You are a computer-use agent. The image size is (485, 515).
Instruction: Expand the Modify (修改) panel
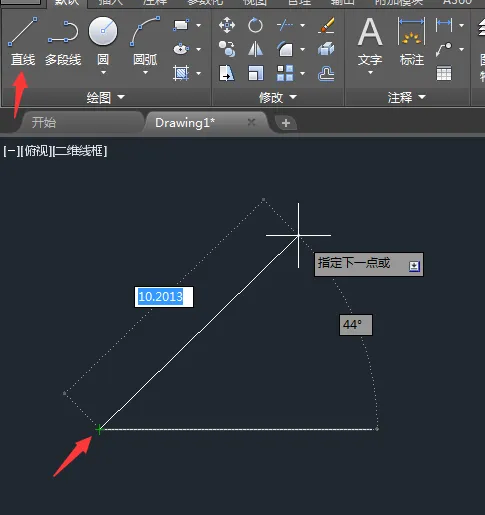(x=278, y=97)
